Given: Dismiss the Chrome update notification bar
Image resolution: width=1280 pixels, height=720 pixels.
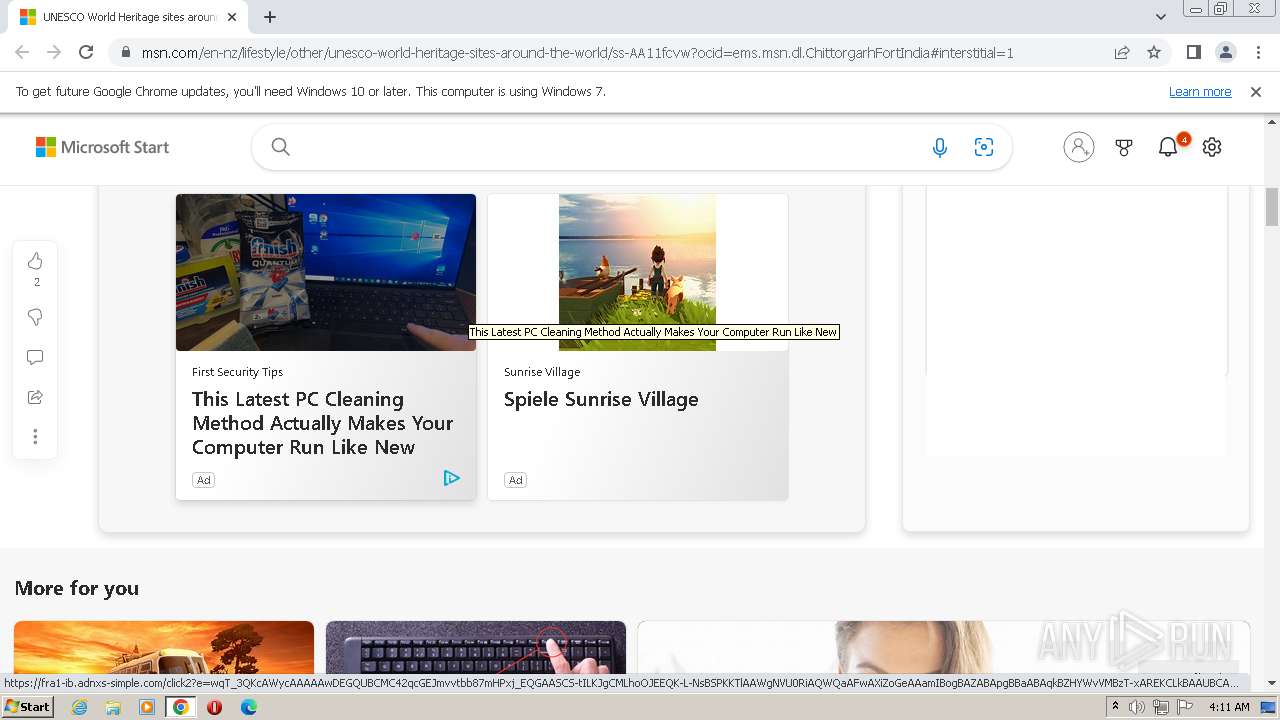Looking at the screenshot, I should coord(1256,91).
